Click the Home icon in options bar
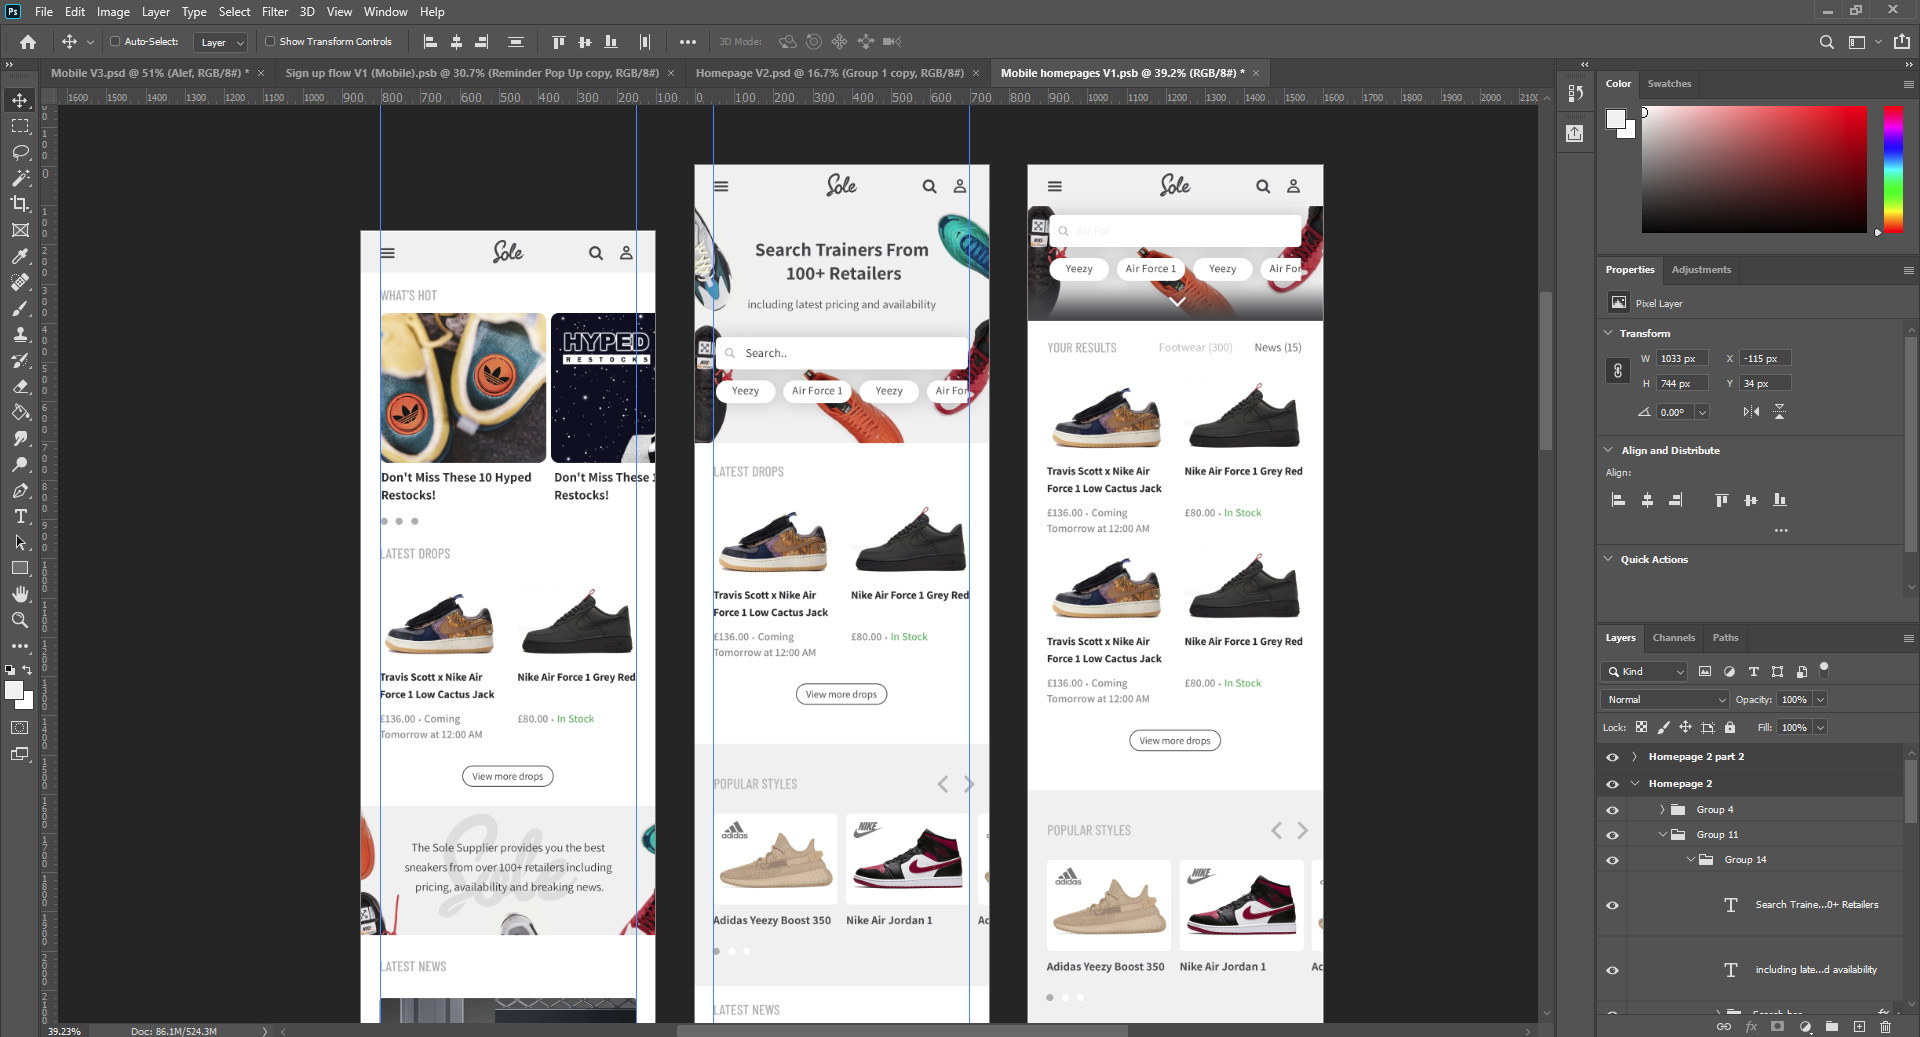The height and width of the screenshot is (1037, 1920). coord(28,42)
